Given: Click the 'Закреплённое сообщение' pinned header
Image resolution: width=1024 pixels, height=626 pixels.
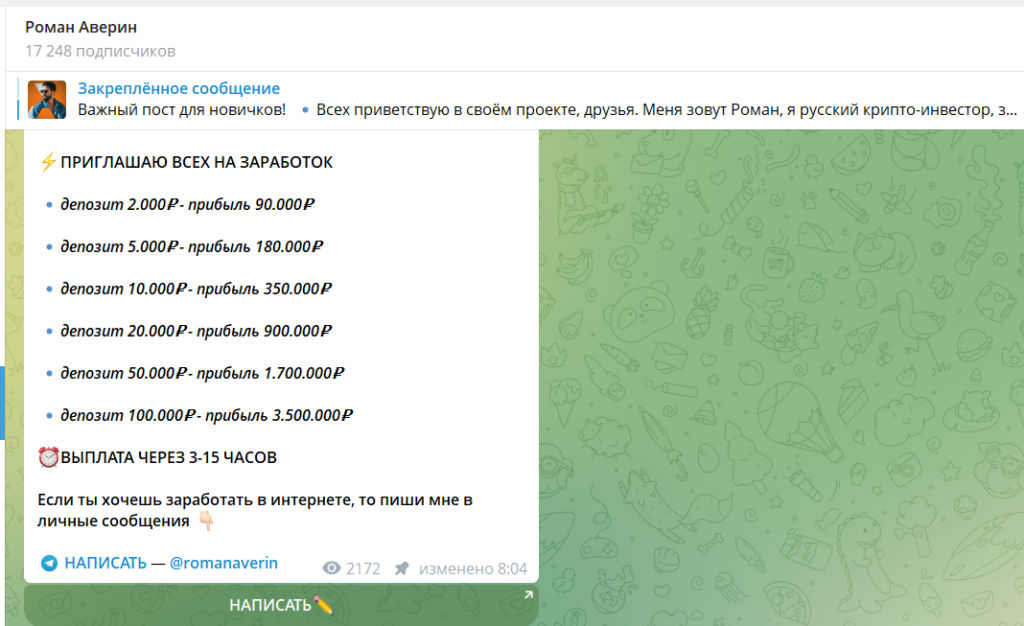Looking at the screenshot, I should point(178,88).
